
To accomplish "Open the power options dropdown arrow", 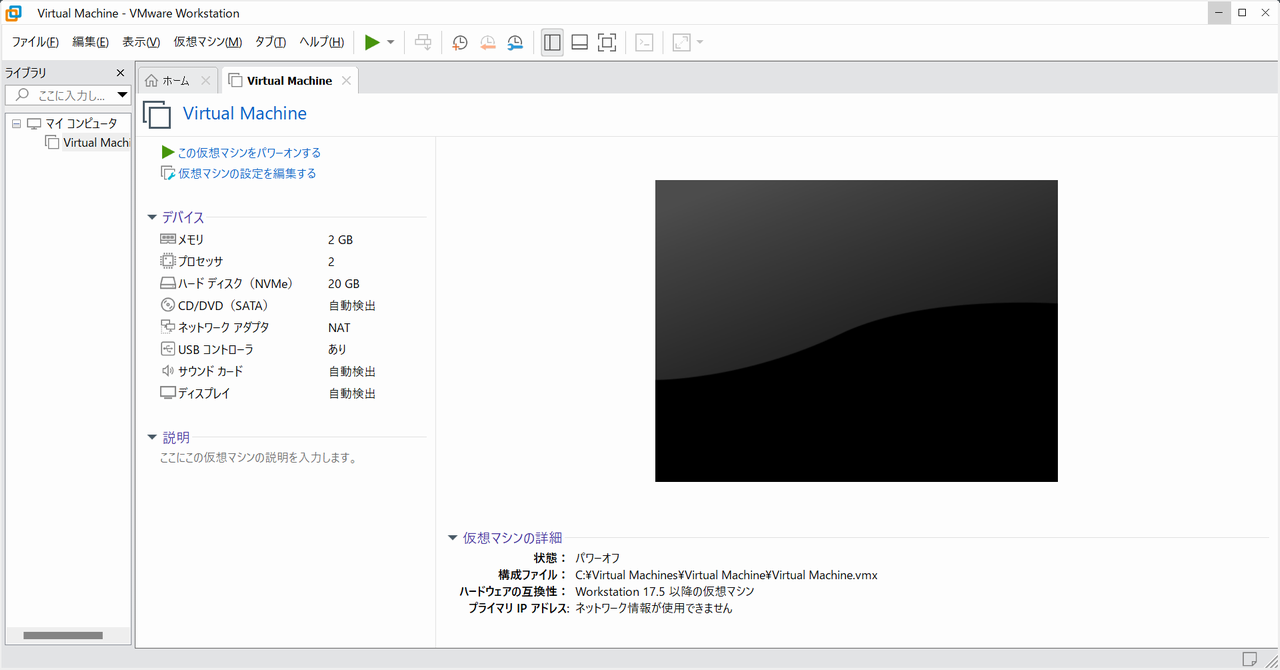I will click(391, 42).
